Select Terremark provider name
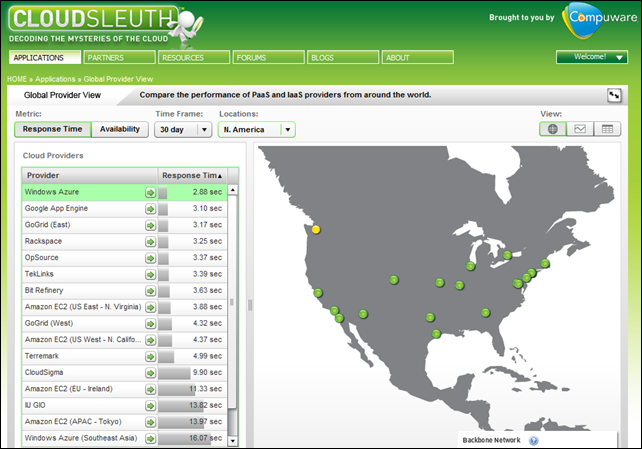This screenshot has width=642, height=449. (x=42, y=356)
